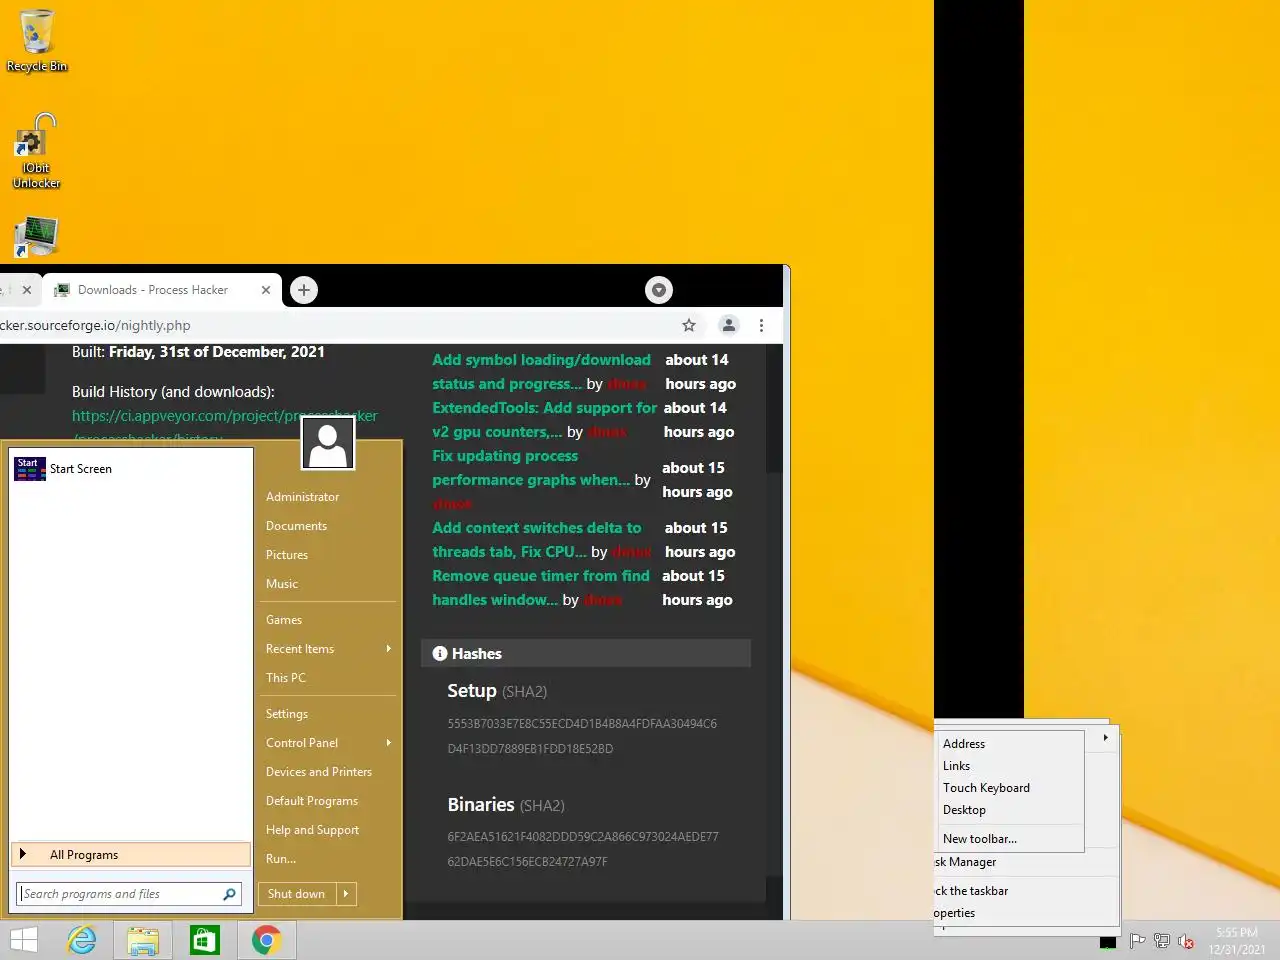Click the Chrome address bar URL
The height and width of the screenshot is (960, 1280).
[95, 325]
